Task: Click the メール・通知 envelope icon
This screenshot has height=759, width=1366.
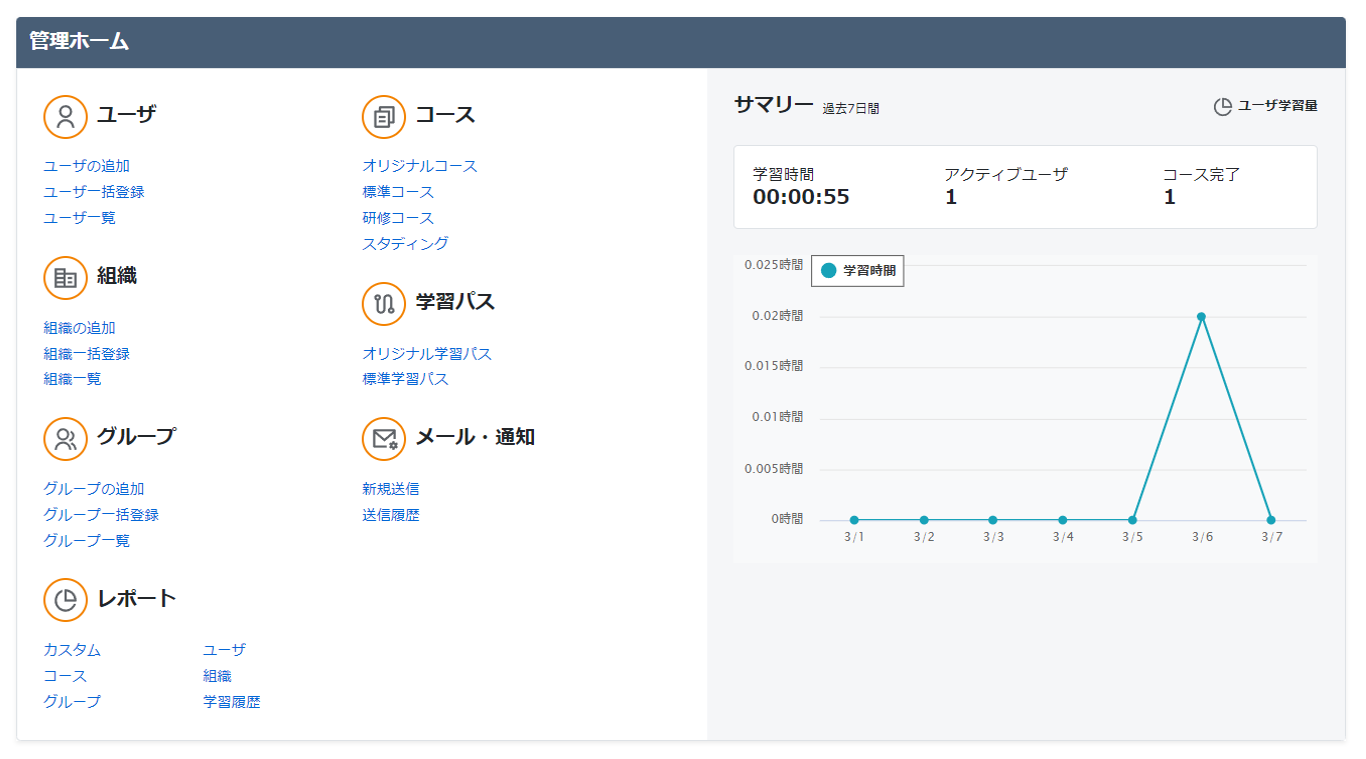Action: click(x=384, y=439)
